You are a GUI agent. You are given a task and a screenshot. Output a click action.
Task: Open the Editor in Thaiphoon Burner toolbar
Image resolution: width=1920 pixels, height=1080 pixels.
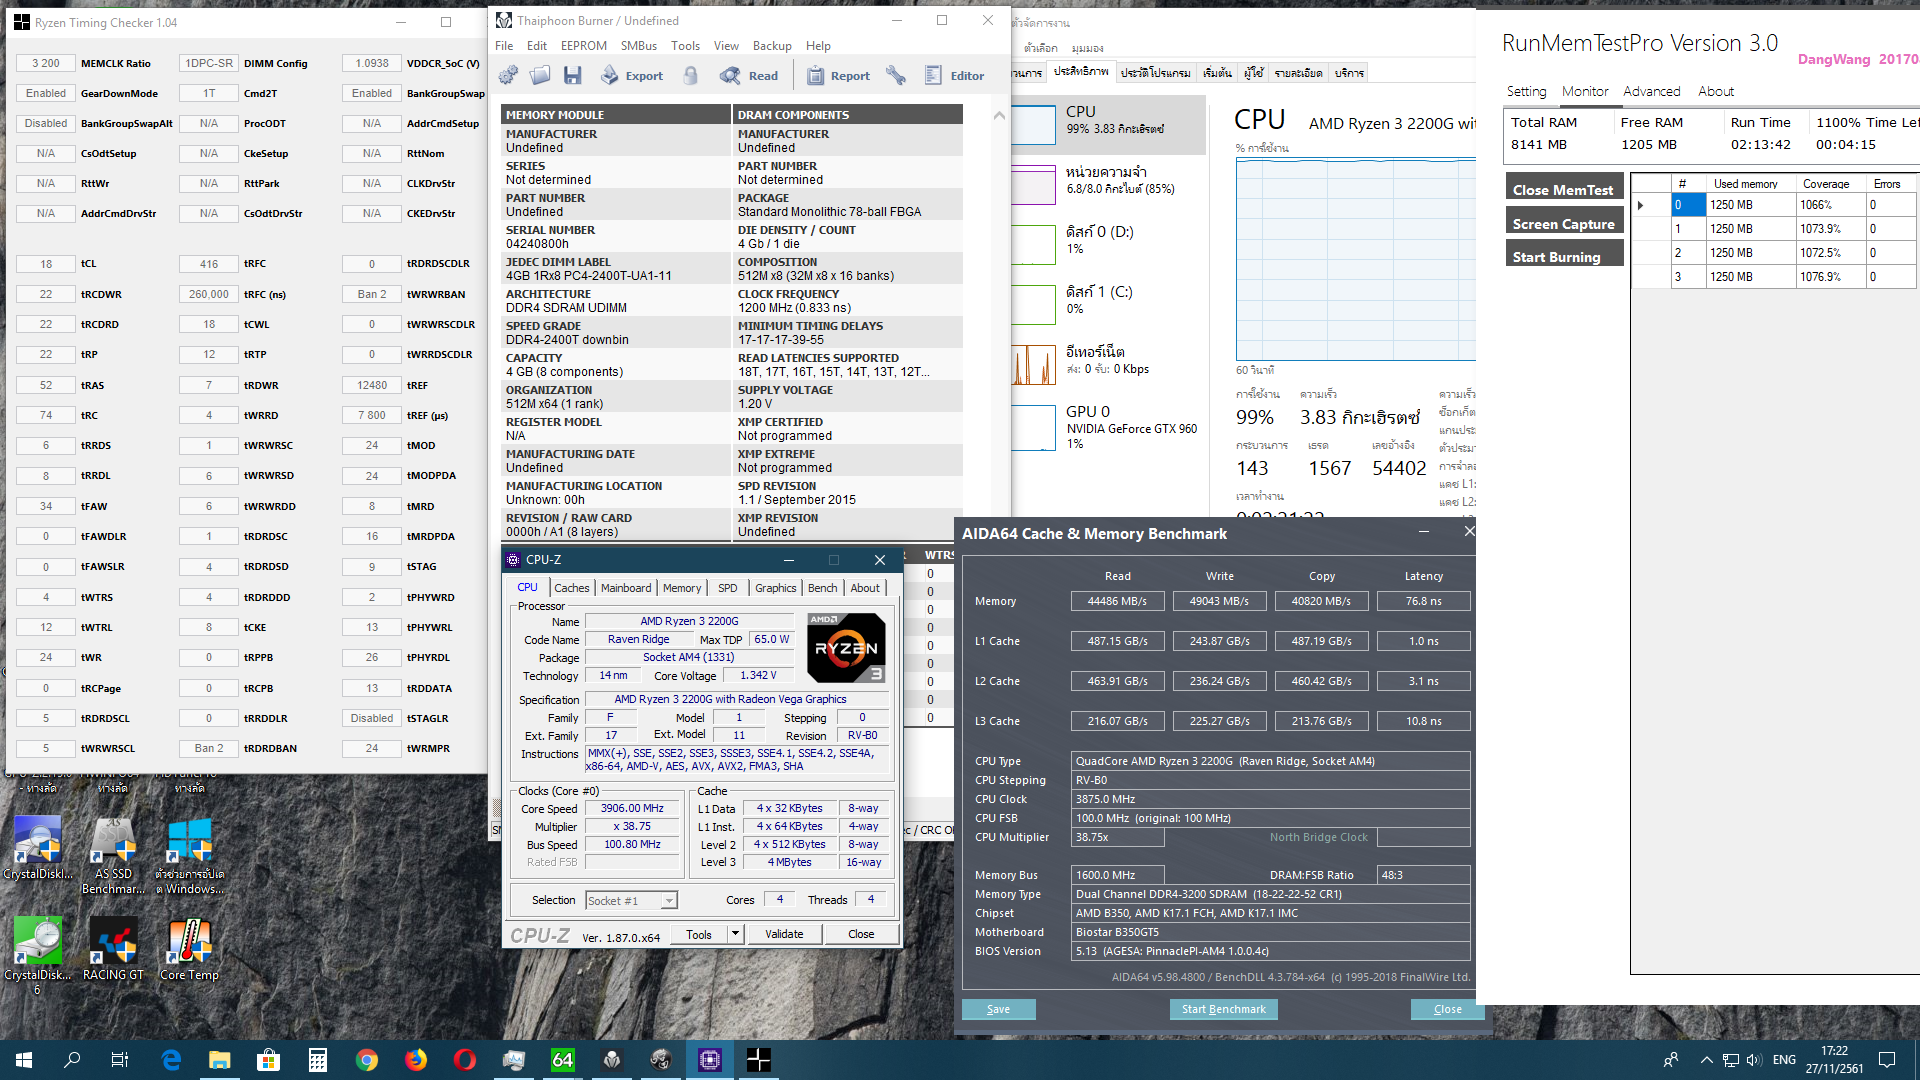[x=955, y=75]
